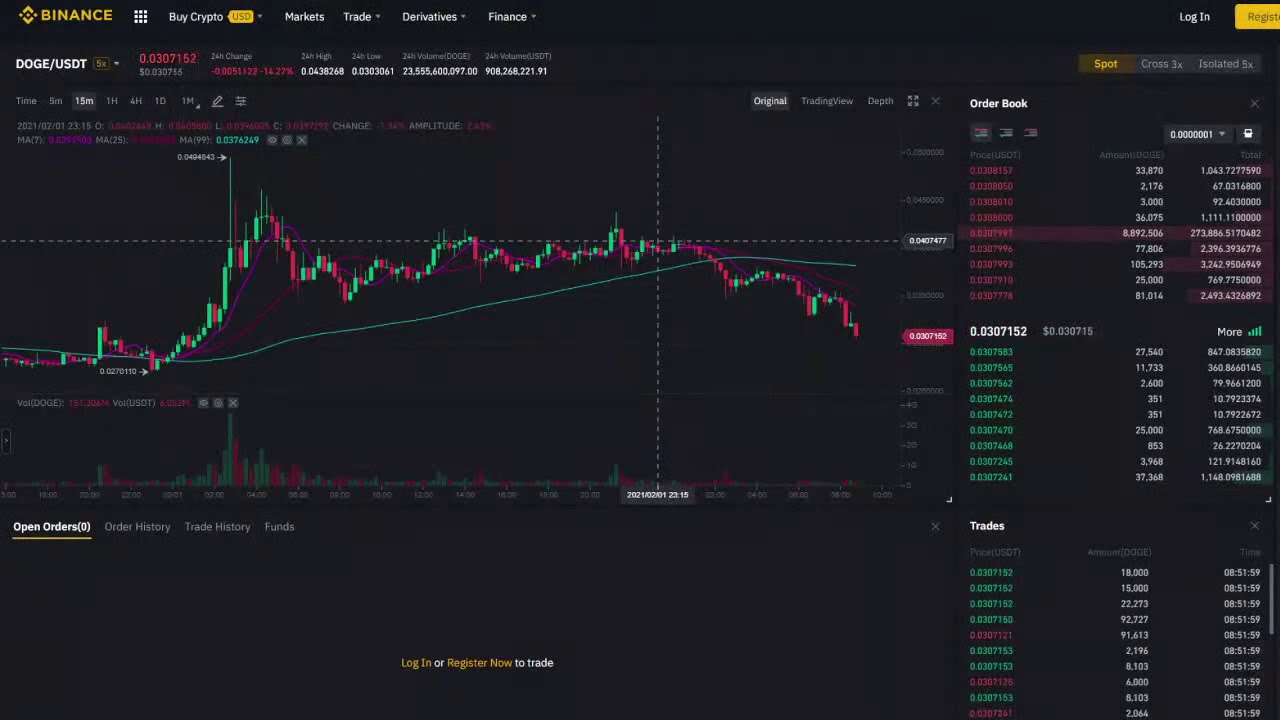Remove the MA indicator from chart
Image resolution: width=1280 pixels, height=720 pixels.
302,140
